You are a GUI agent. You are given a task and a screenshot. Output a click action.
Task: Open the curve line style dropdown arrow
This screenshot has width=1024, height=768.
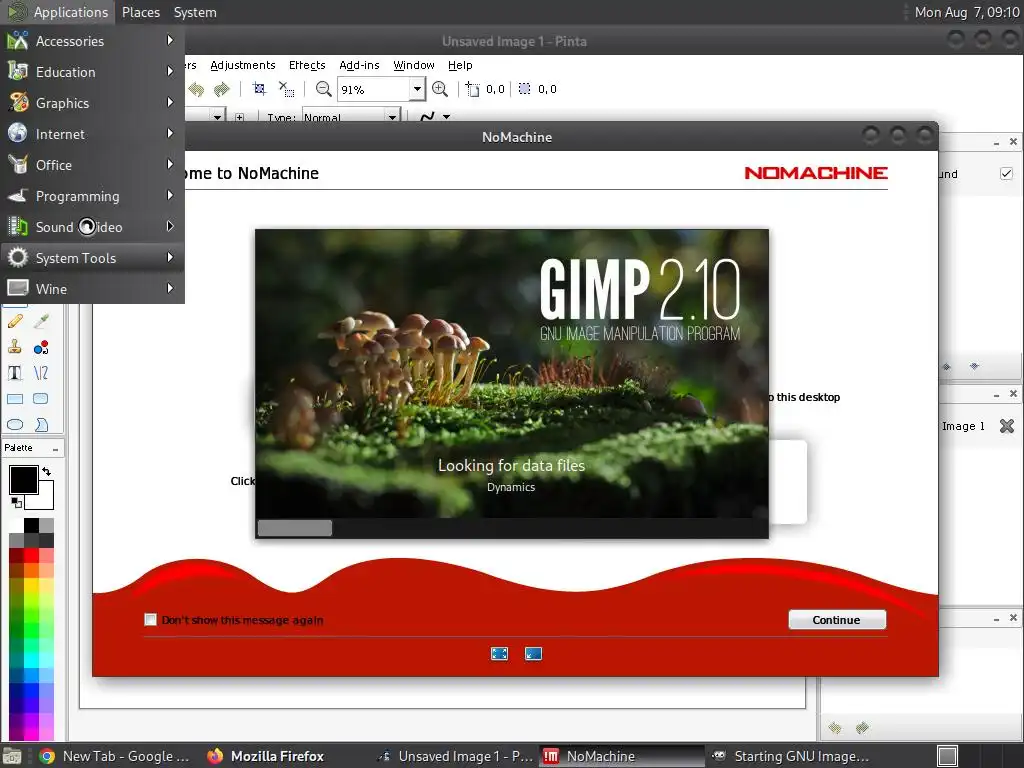click(447, 117)
